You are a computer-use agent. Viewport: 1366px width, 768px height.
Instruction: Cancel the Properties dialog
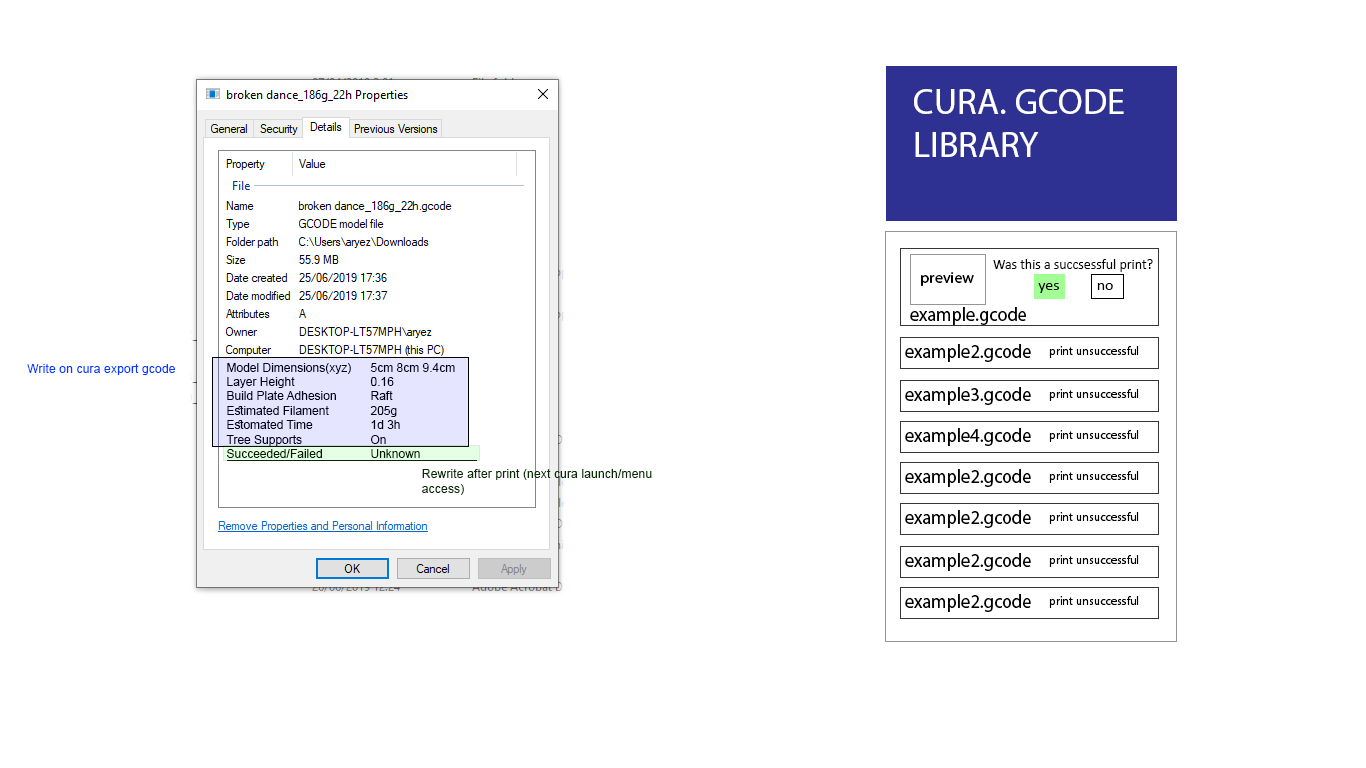click(433, 568)
